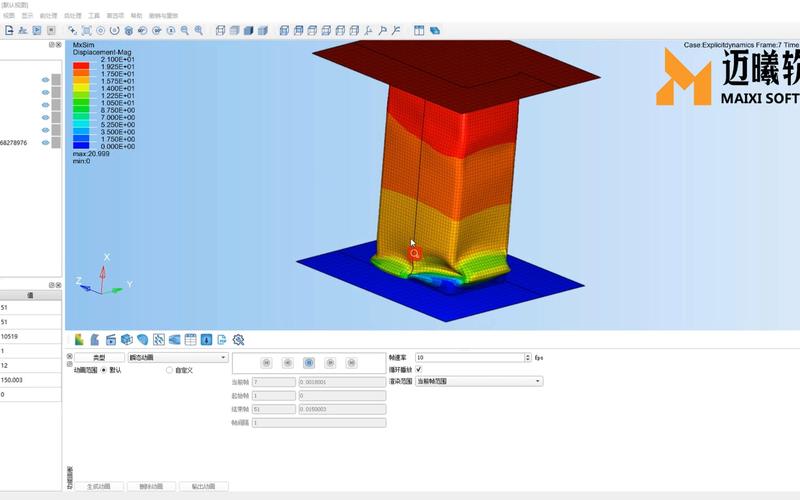Jump to the last animation frame
This screenshot has width=800, height=500.
coord(352,363)
